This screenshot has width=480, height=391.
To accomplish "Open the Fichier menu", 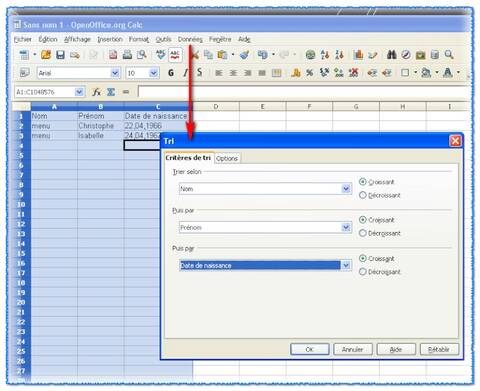I will pos(23,39).
